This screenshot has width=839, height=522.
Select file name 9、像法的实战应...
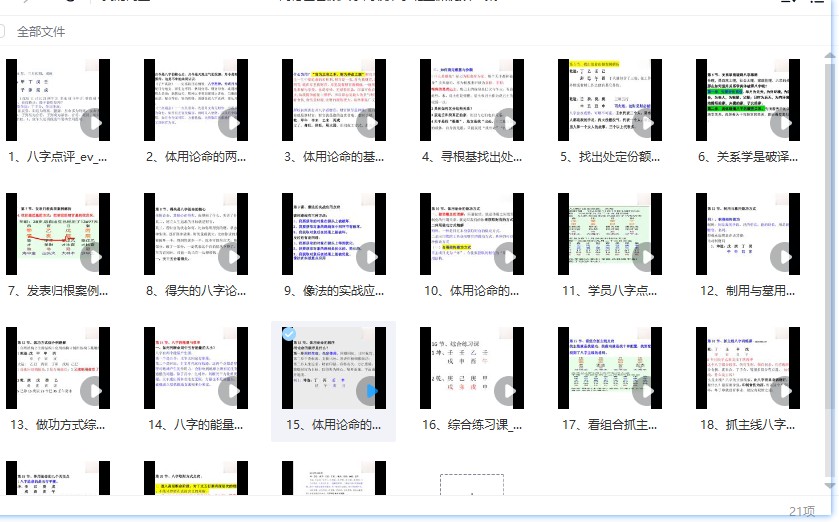click(334, 290)
